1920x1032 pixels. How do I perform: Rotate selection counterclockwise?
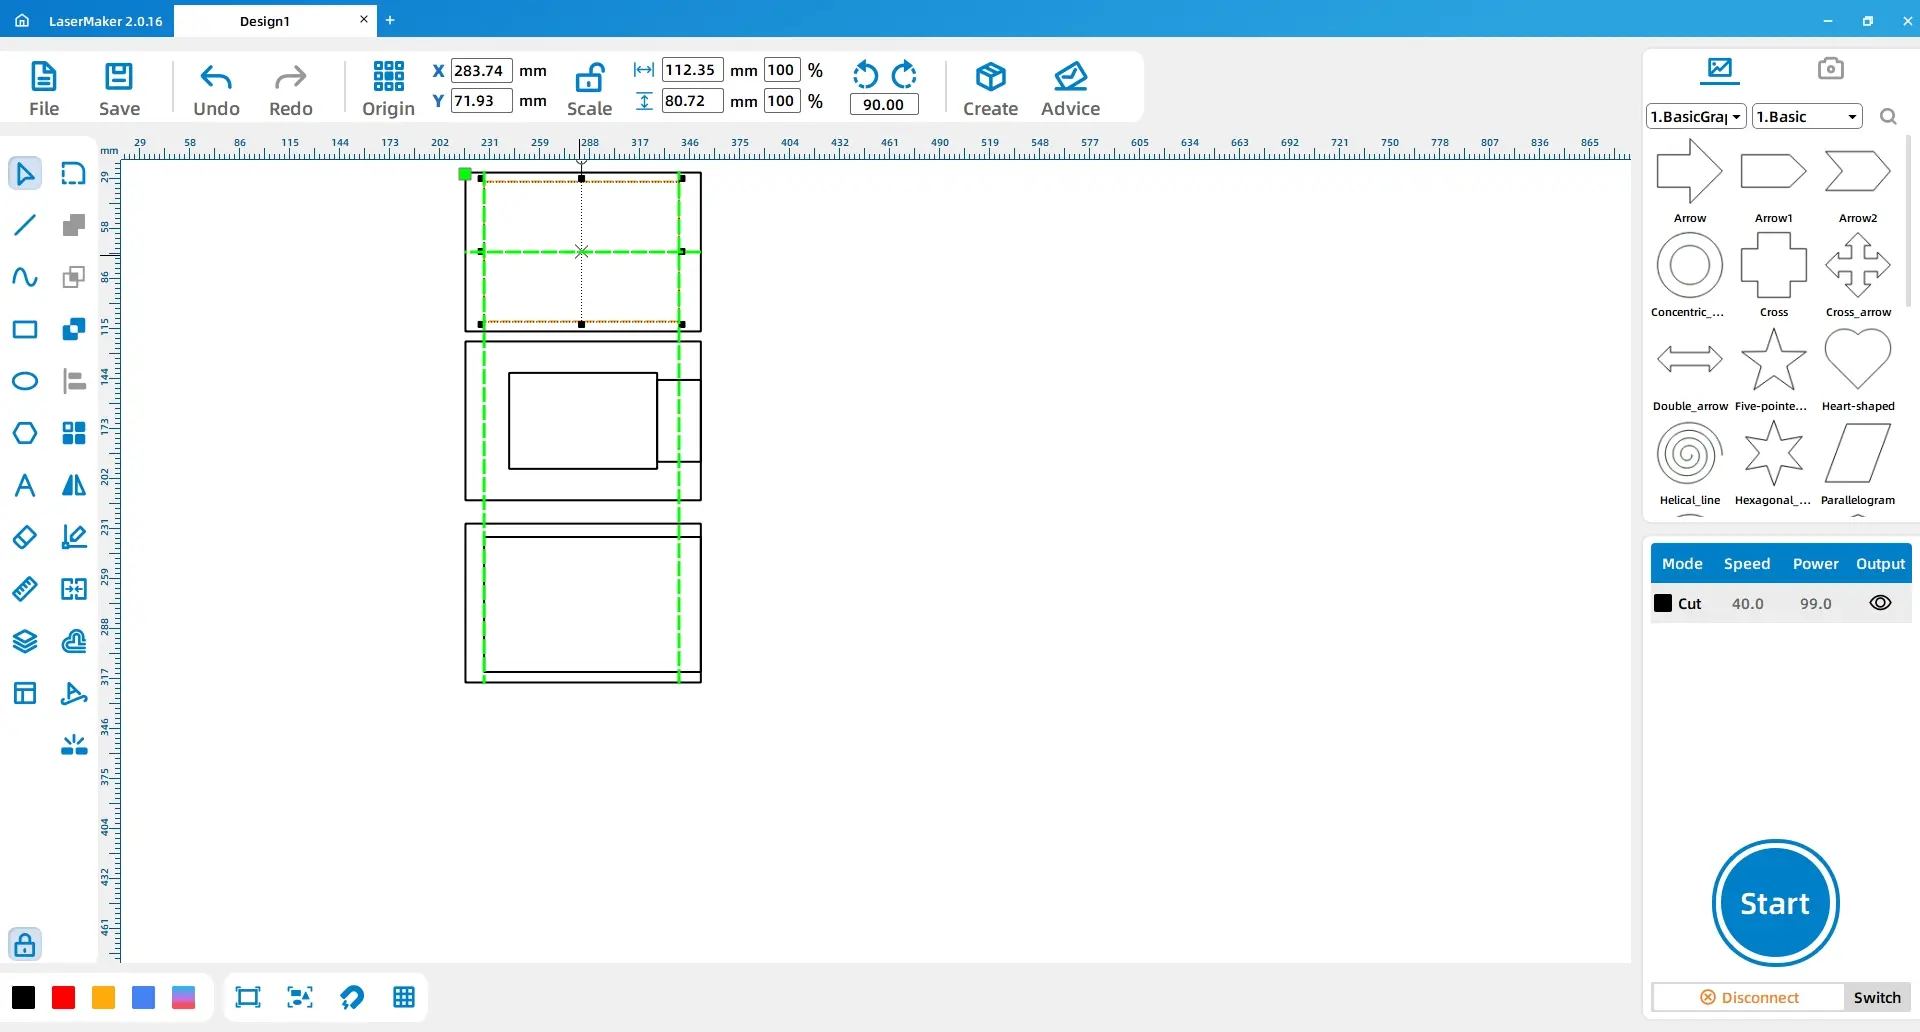865,74
